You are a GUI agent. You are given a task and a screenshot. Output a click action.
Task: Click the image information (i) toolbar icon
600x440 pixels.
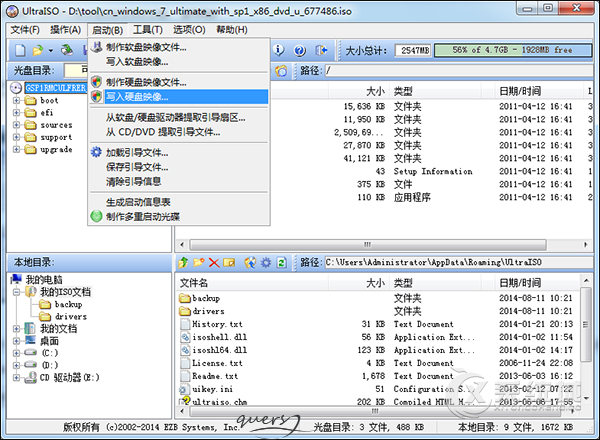(x=279, y=50)
